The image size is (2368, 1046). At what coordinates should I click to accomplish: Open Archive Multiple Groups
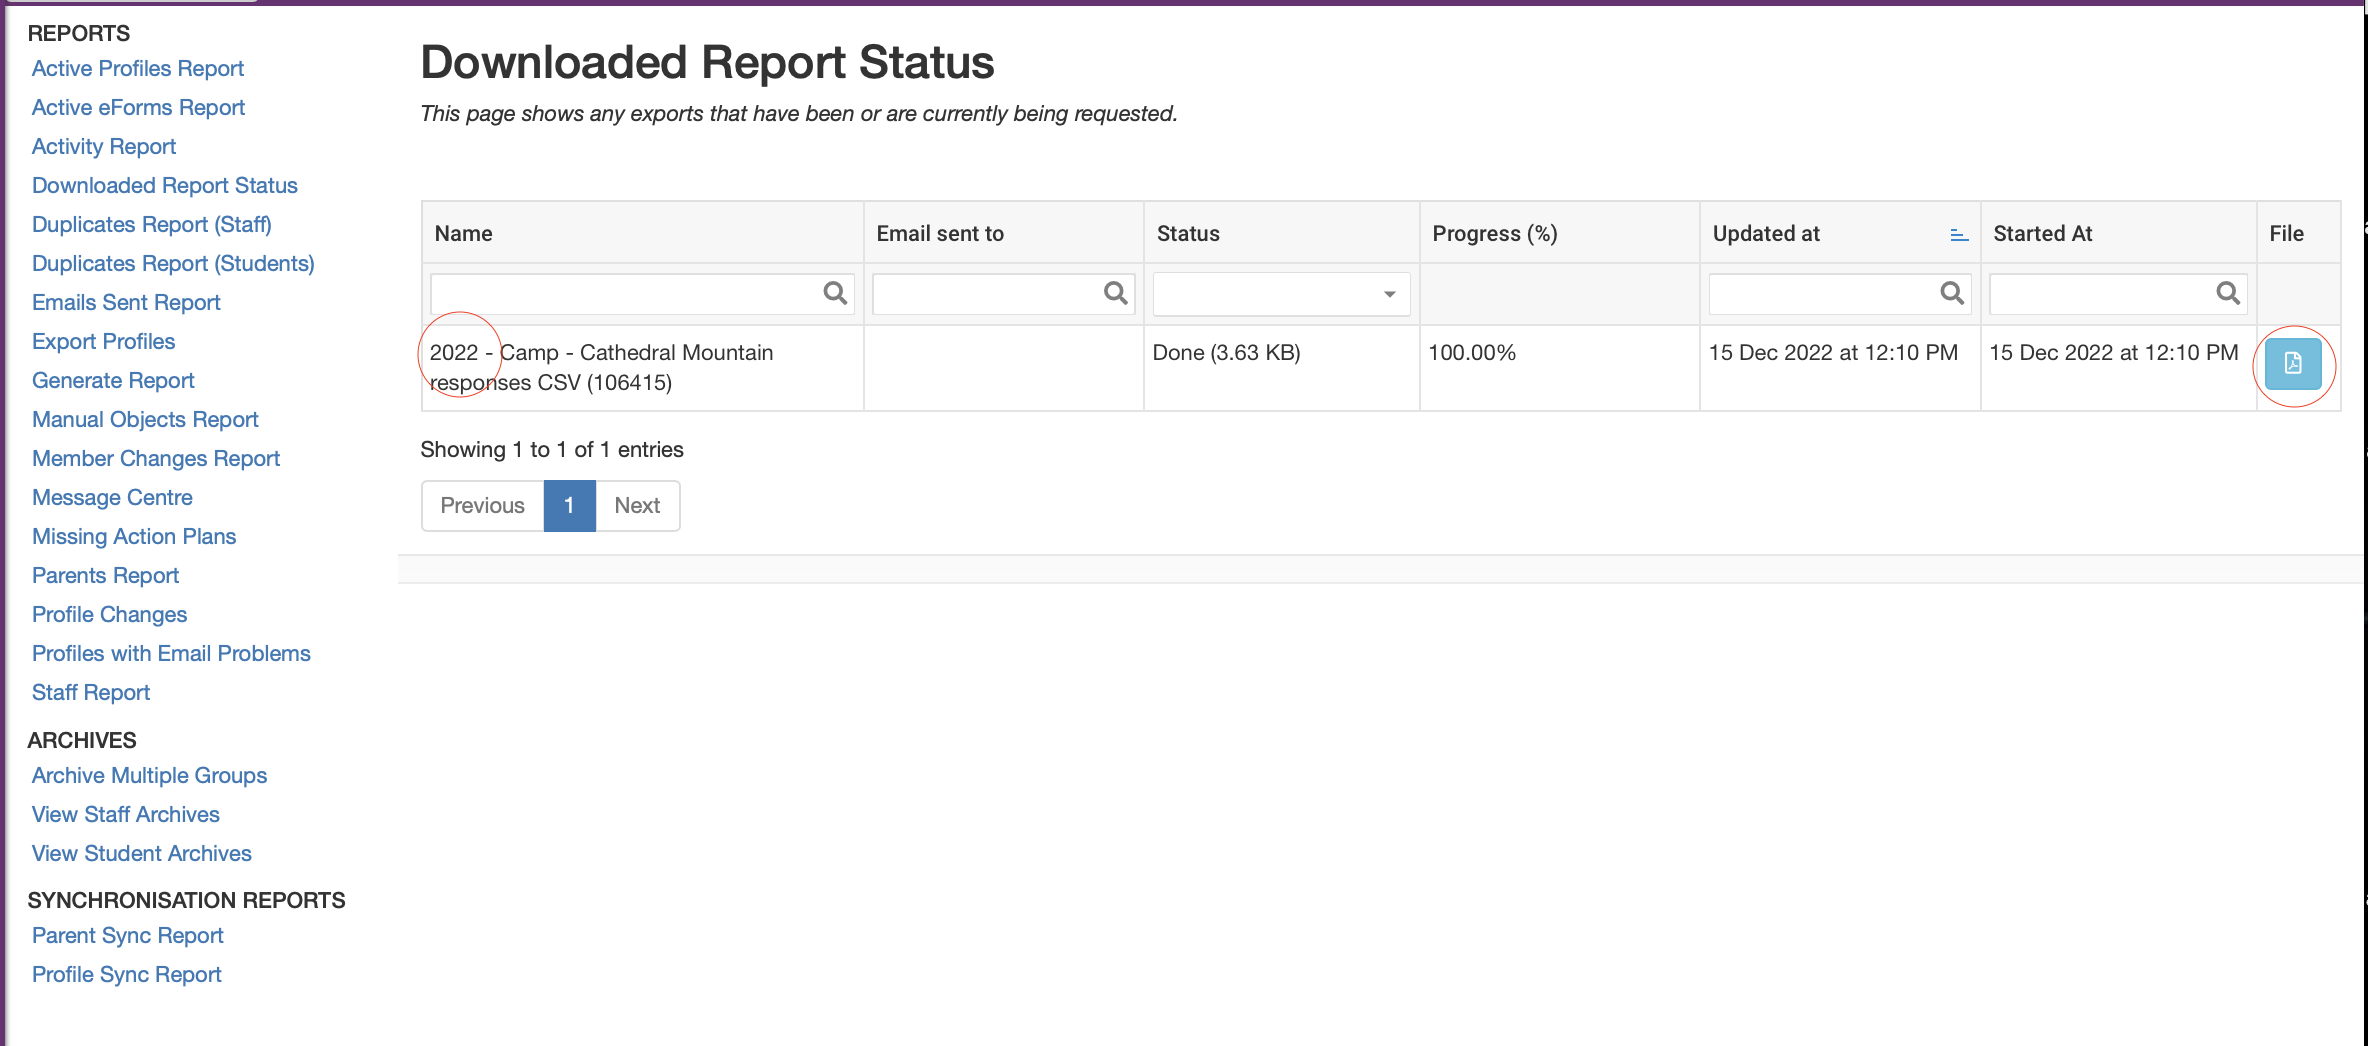(x=149, y=776)
